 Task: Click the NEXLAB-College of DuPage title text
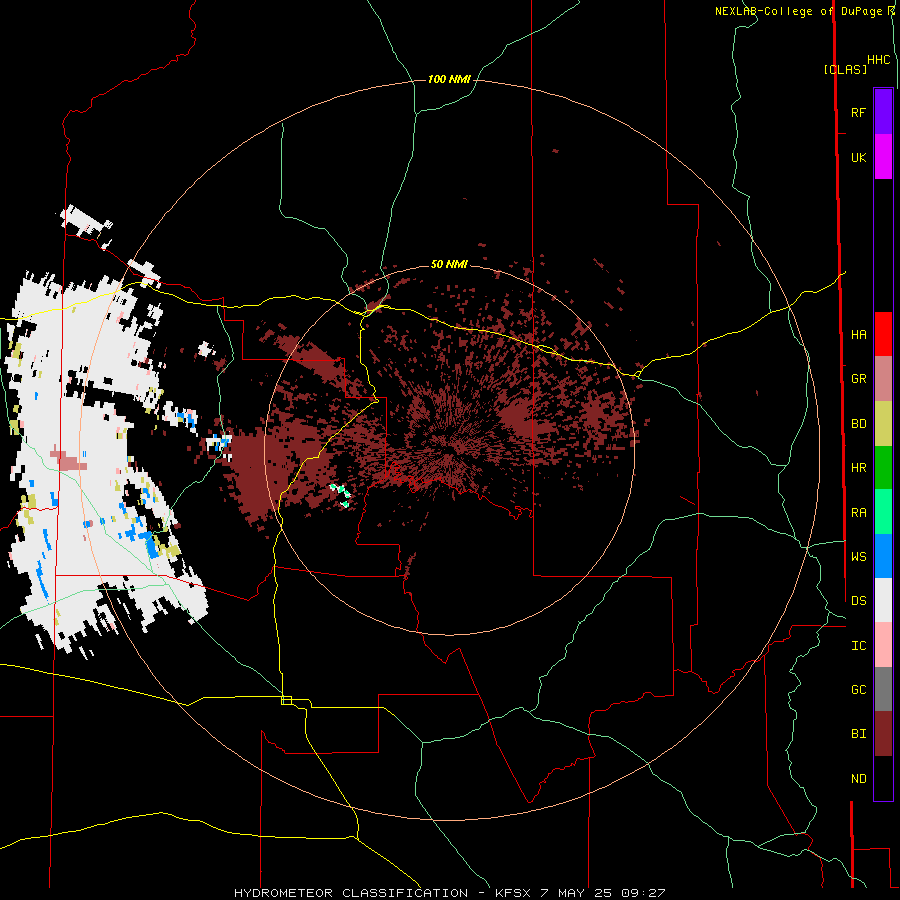800,11
